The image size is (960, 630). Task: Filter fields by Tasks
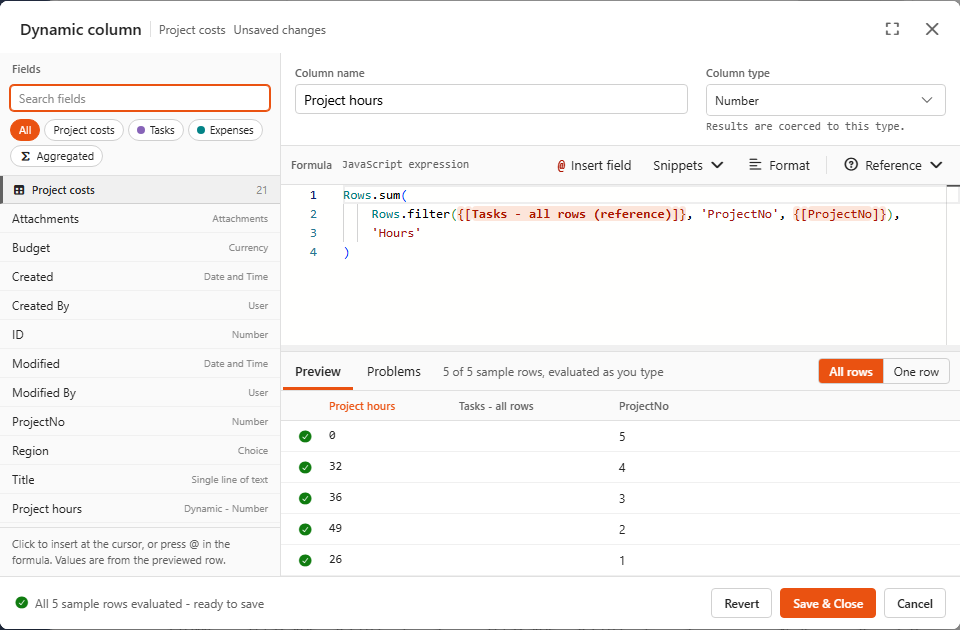156,130
